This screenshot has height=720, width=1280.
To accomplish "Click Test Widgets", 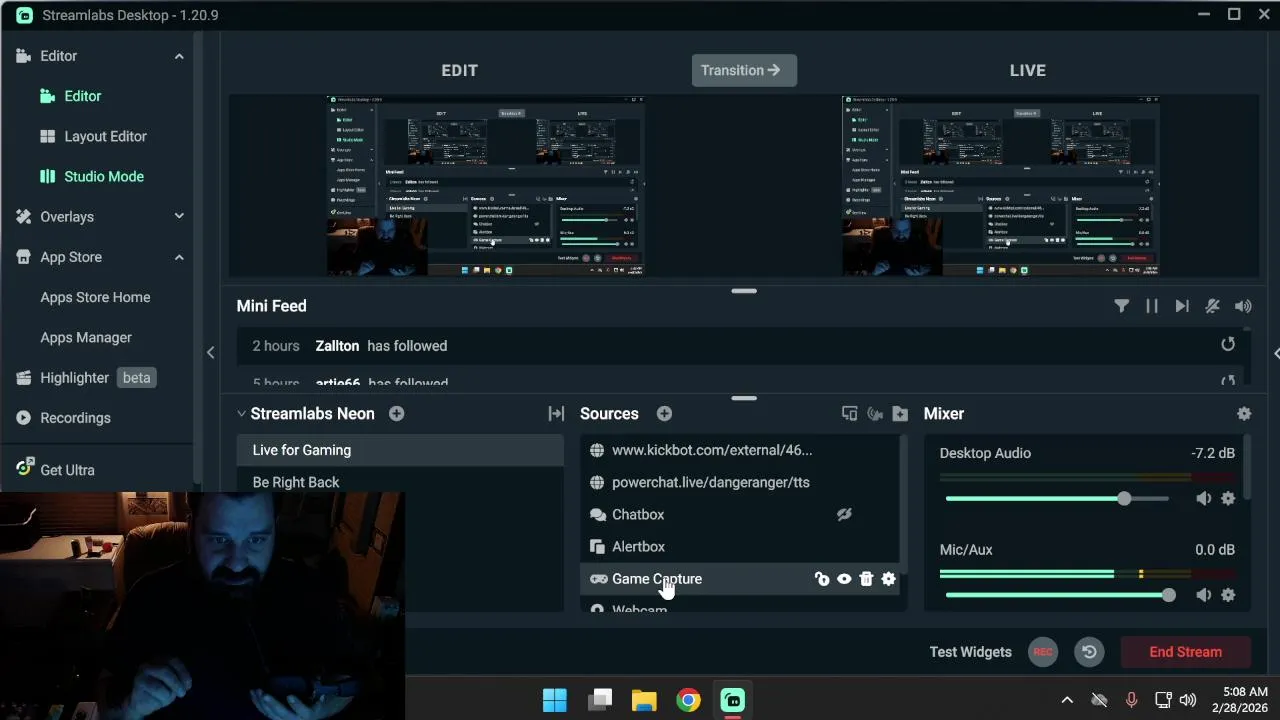I will click(970, 652).
